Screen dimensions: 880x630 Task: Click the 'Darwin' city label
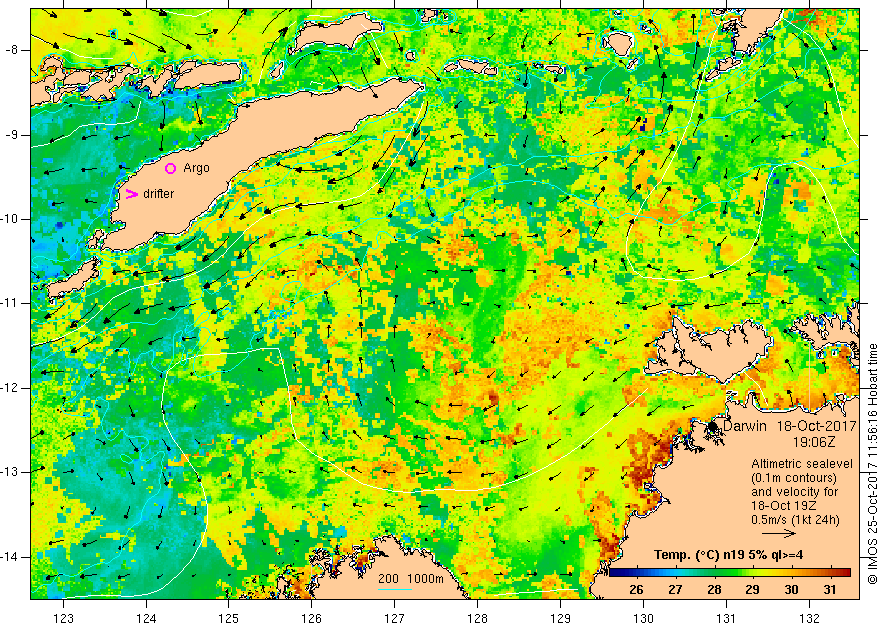coord(745,426)
